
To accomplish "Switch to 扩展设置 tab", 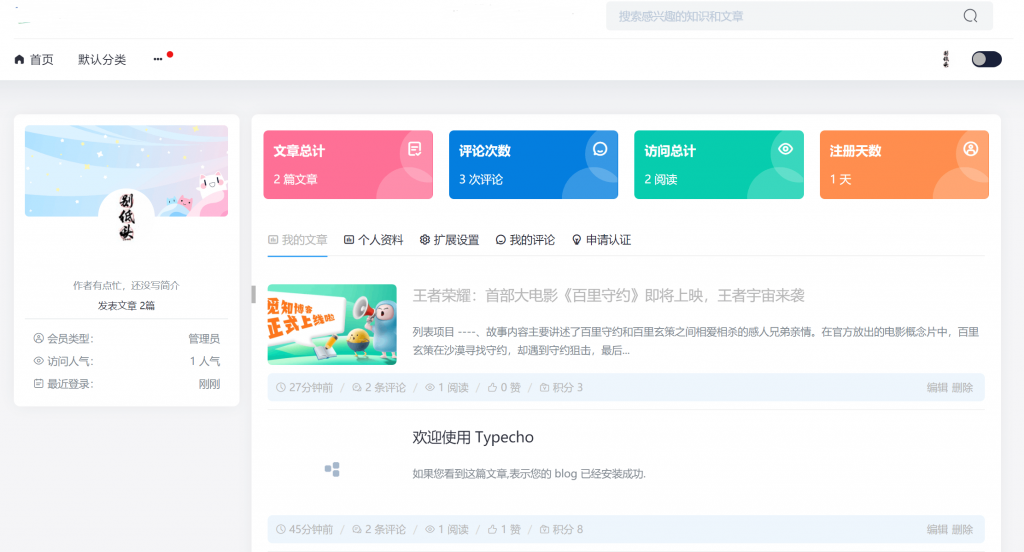I will [x=449, y=240].
